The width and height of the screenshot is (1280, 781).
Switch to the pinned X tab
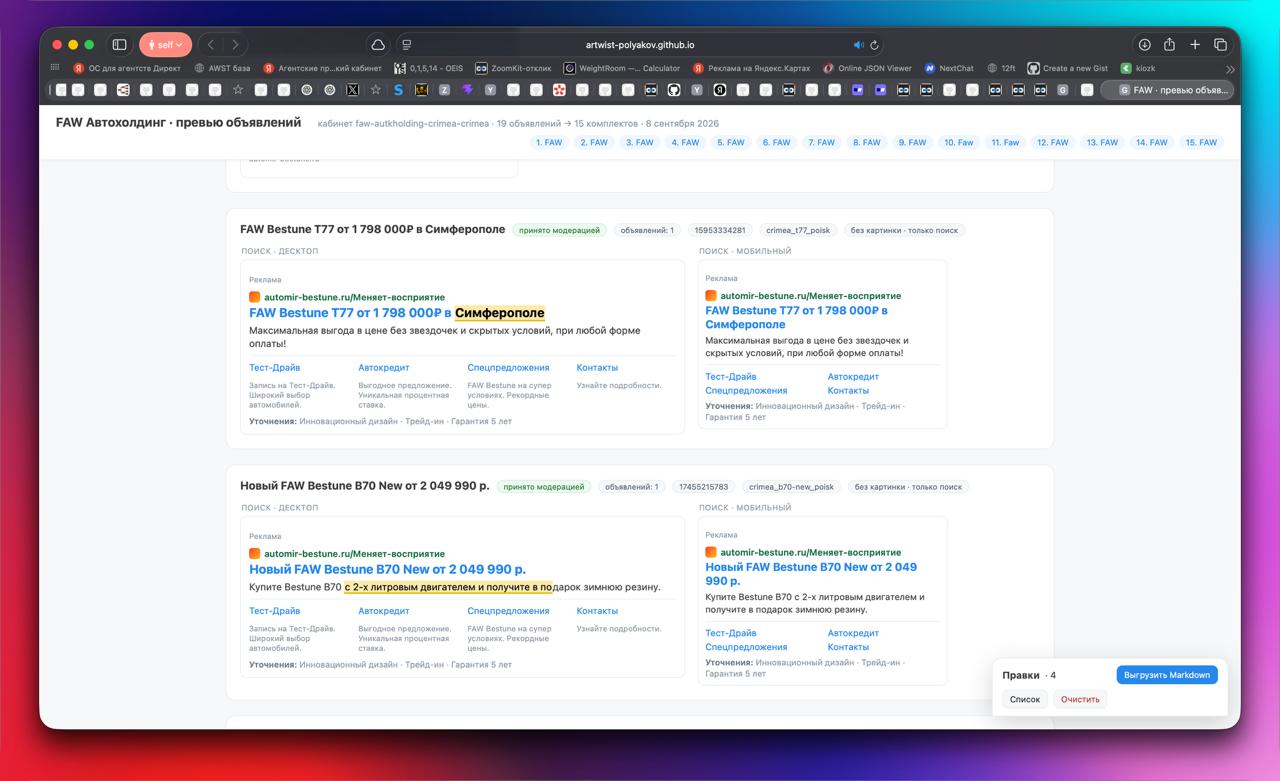pos(353,90)
